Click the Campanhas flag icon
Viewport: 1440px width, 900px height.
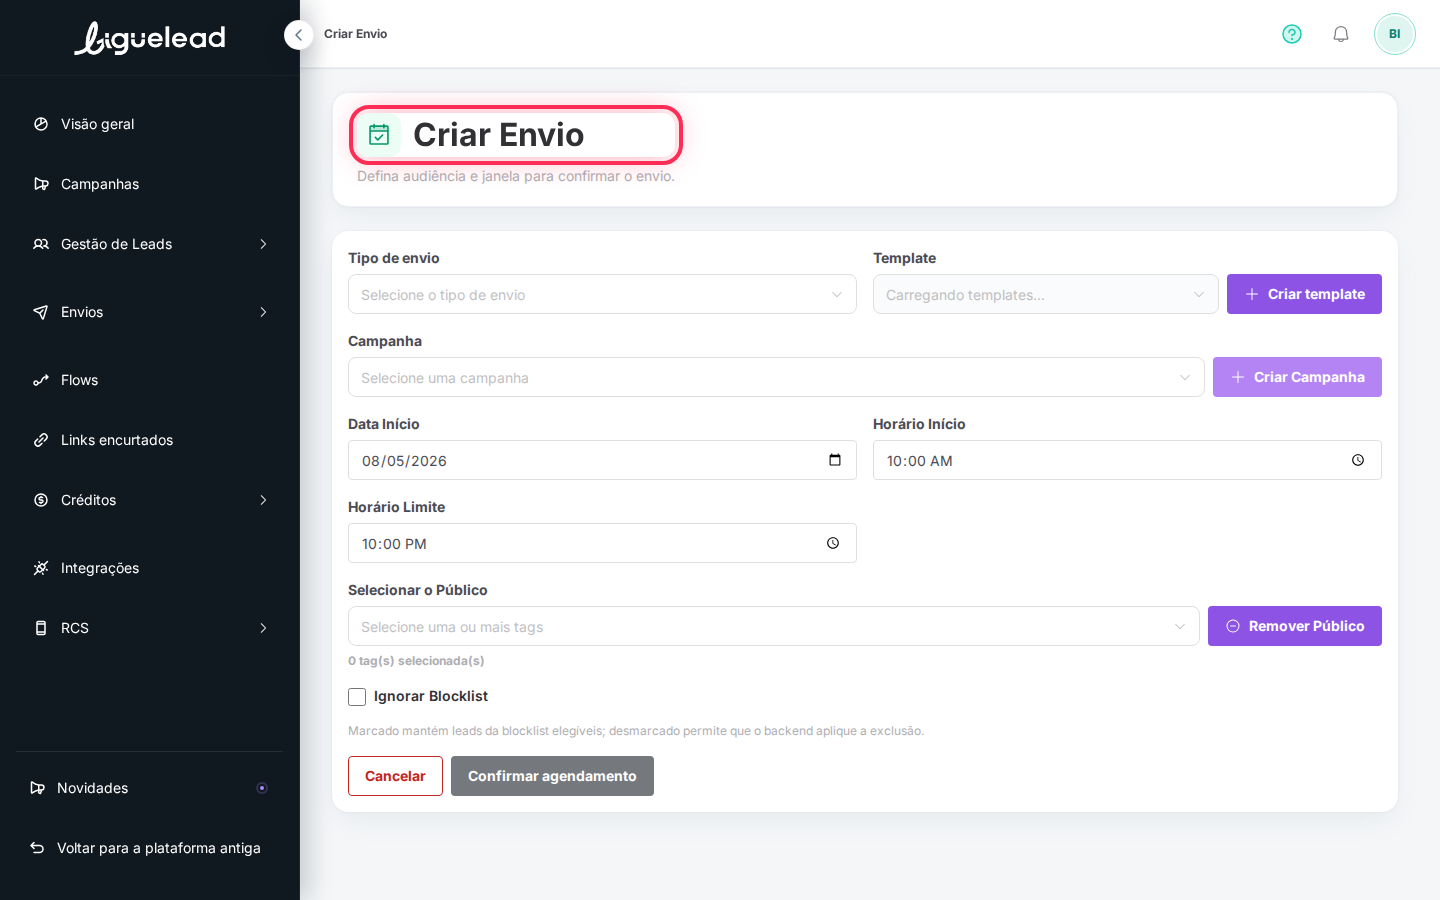41,184
